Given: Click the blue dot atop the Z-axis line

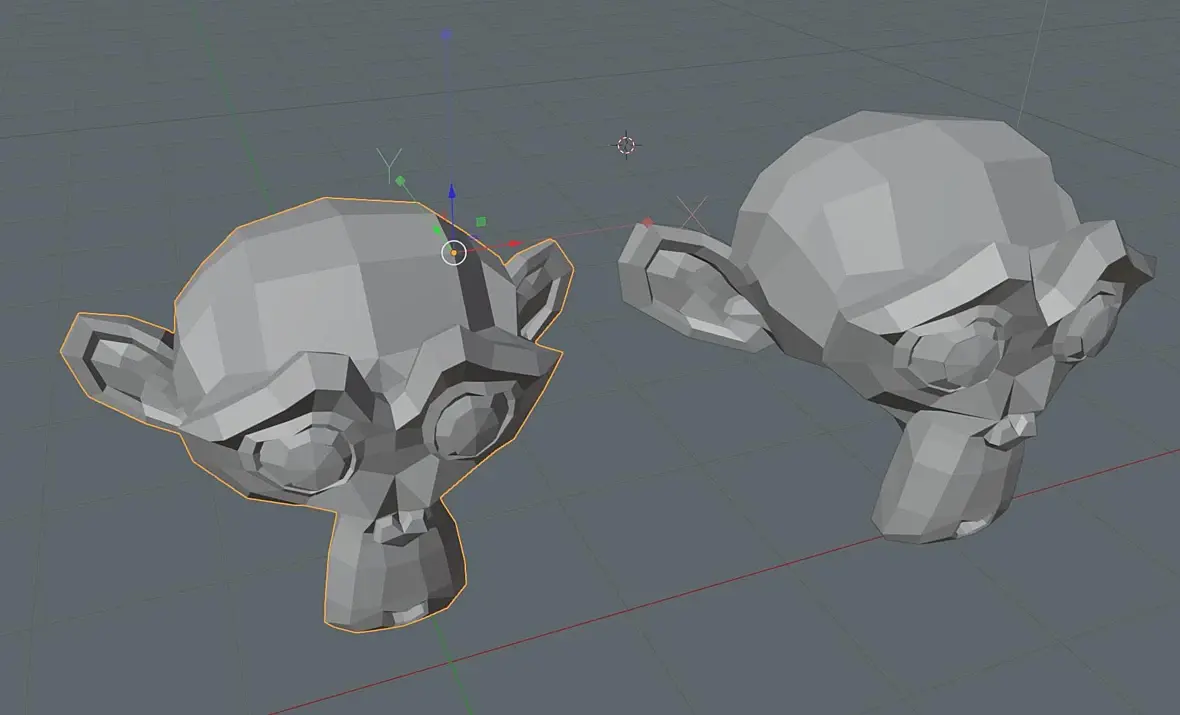Looking at the screenshot, I should 446,34.
